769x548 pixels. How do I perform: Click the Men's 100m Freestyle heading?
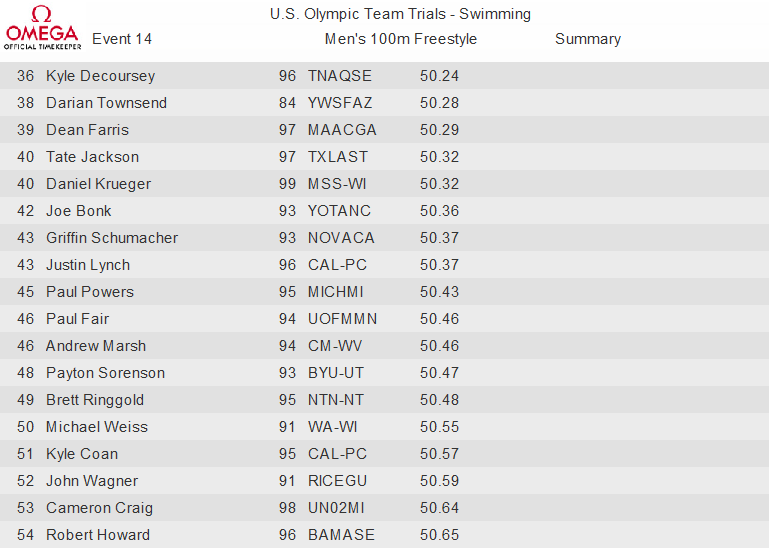click(401, 39)
